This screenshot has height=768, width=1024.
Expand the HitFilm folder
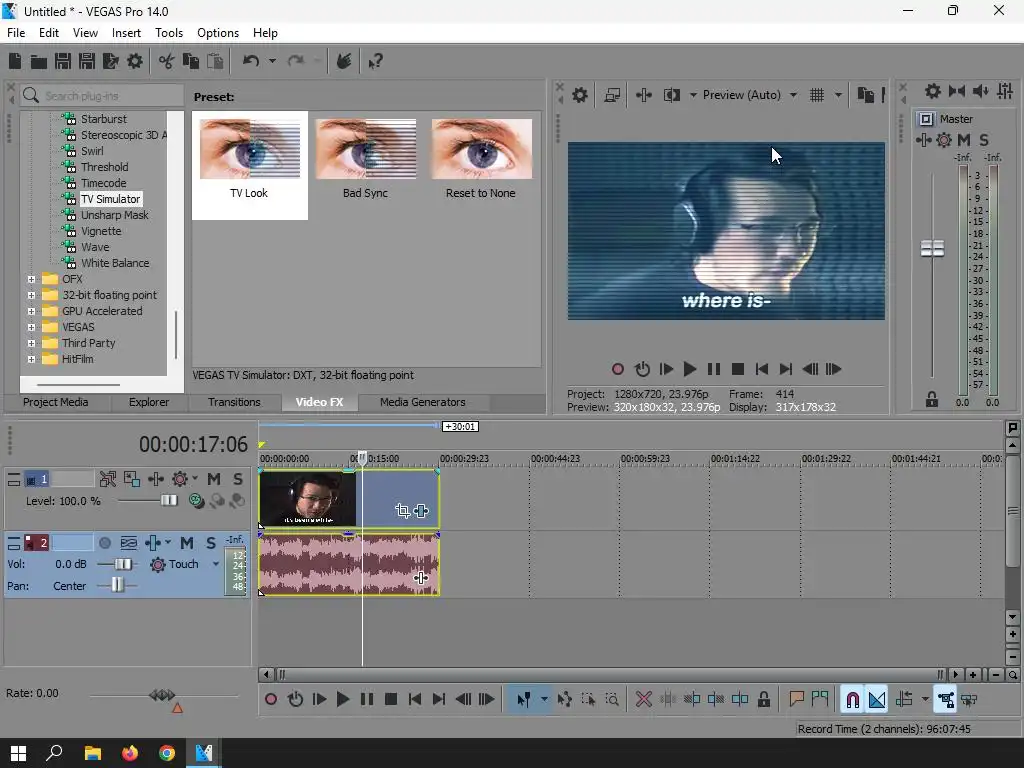(31, 359)
